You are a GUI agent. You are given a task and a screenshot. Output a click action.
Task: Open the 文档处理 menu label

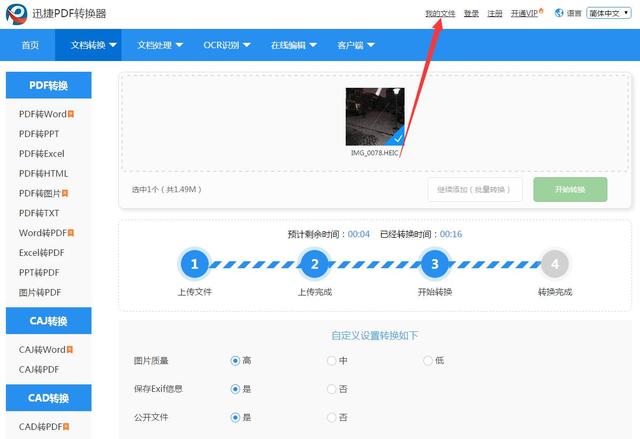[154, 45]
